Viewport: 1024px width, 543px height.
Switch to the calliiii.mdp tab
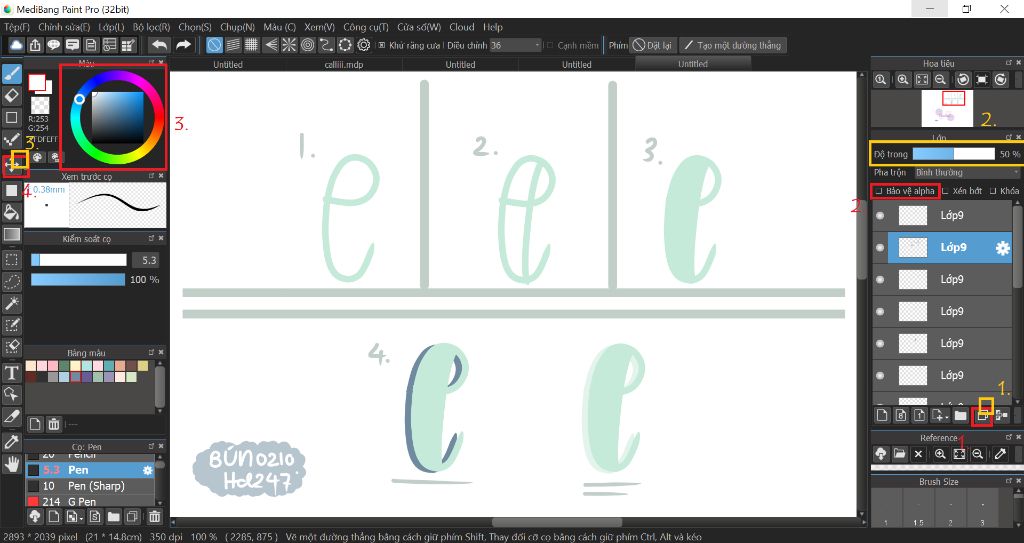coord(344,64)
